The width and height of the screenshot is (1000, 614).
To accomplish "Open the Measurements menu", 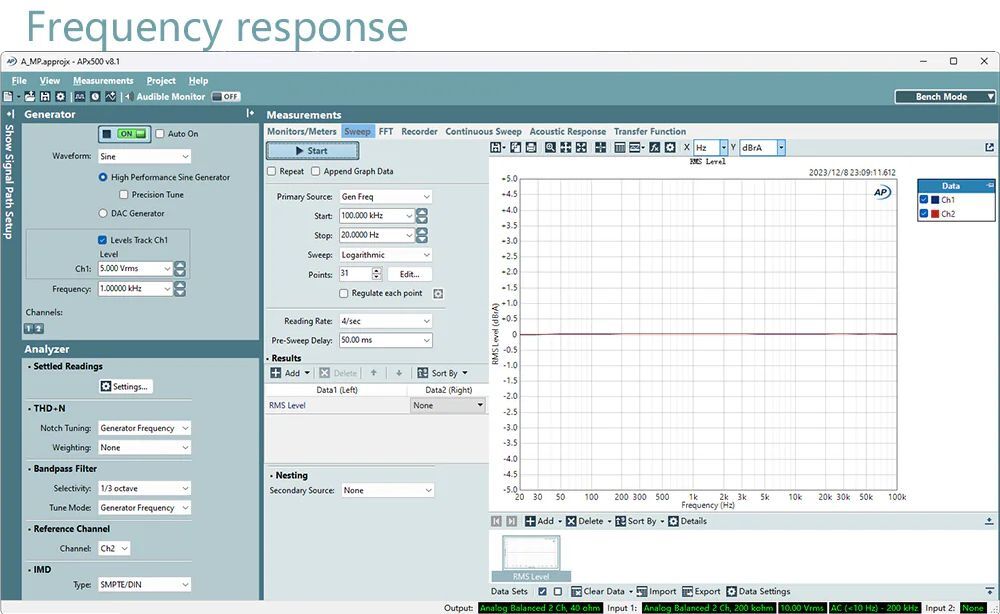I will (x=103, y=81).
